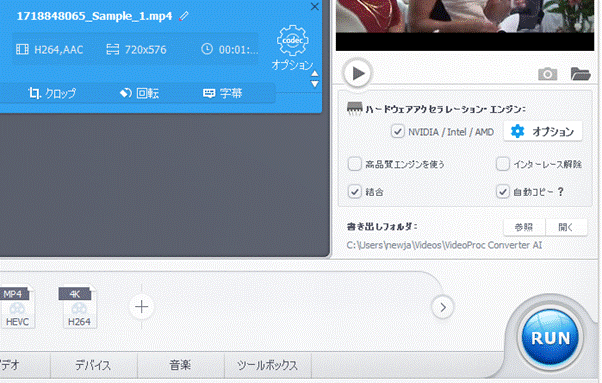Open the codec オプション gear icon
The image size is (602, 383).
pyautogui.click(x=293, y=41)
